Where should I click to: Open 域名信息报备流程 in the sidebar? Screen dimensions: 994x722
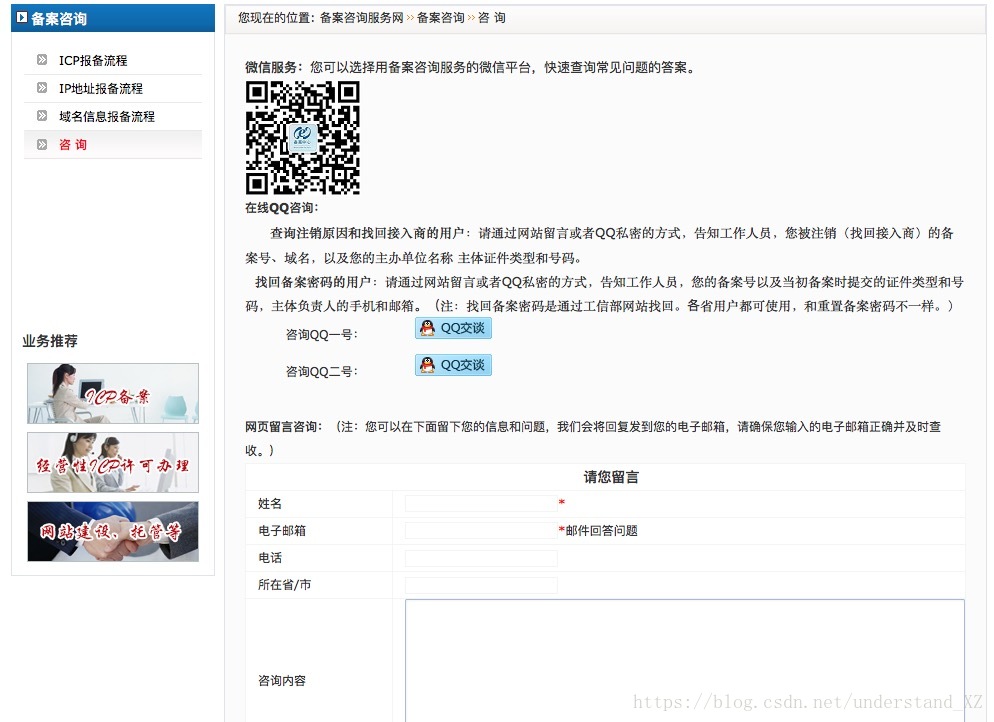pyautogui.click(x=106, y=116)
